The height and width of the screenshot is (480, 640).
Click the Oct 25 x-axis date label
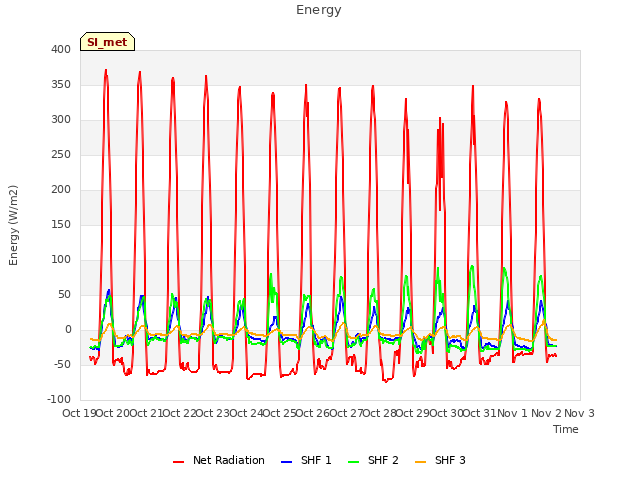tap(280, 413)
